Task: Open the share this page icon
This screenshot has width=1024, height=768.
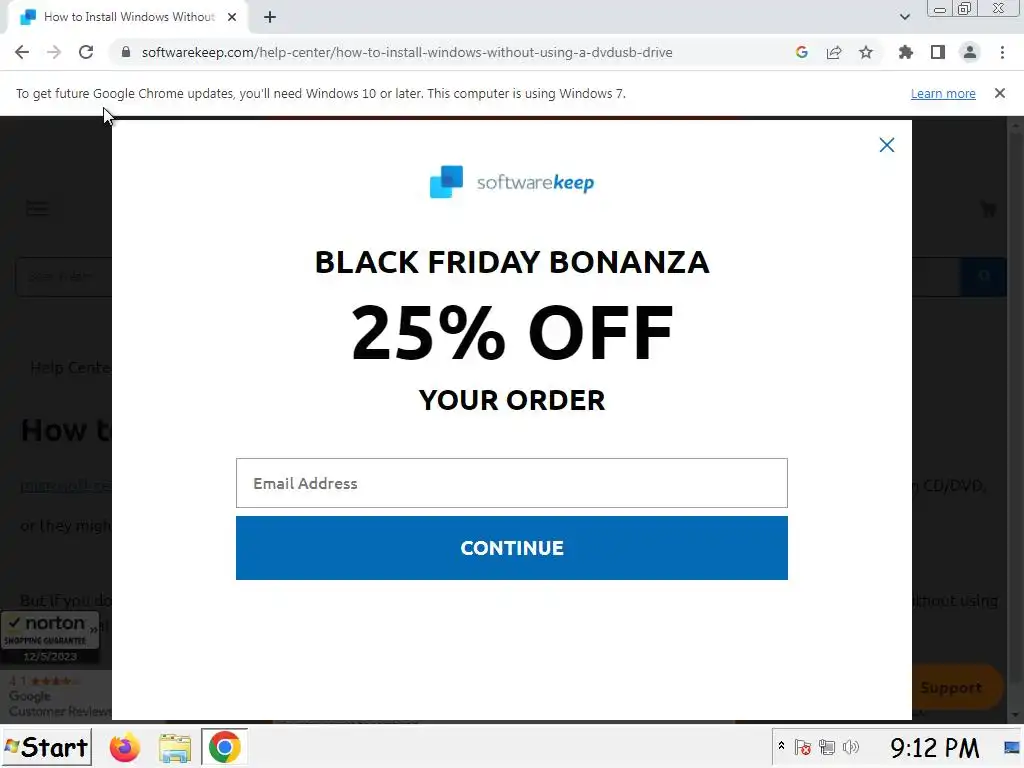Action: 834,52
